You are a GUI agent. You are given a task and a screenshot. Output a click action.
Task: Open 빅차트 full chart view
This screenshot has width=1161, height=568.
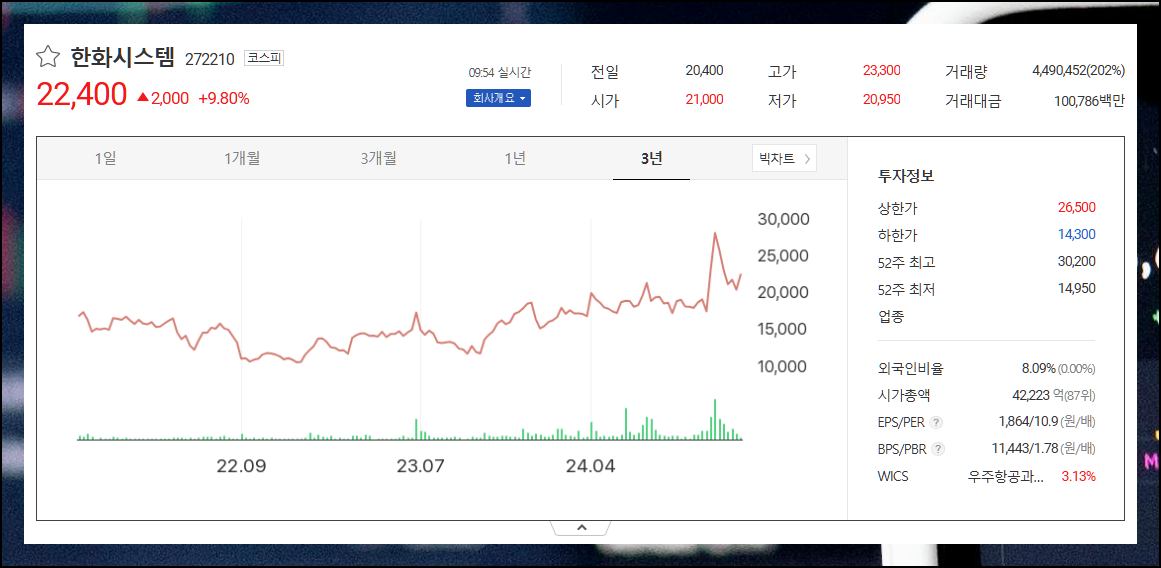pos(784,158)
